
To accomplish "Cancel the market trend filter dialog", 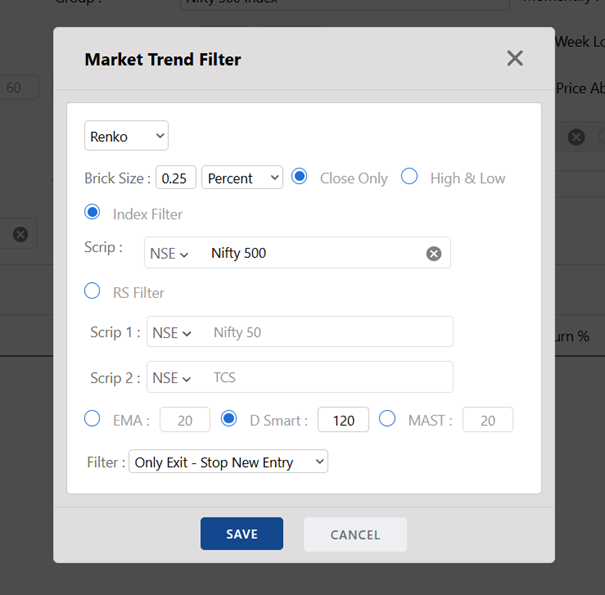I will (355, 534).
